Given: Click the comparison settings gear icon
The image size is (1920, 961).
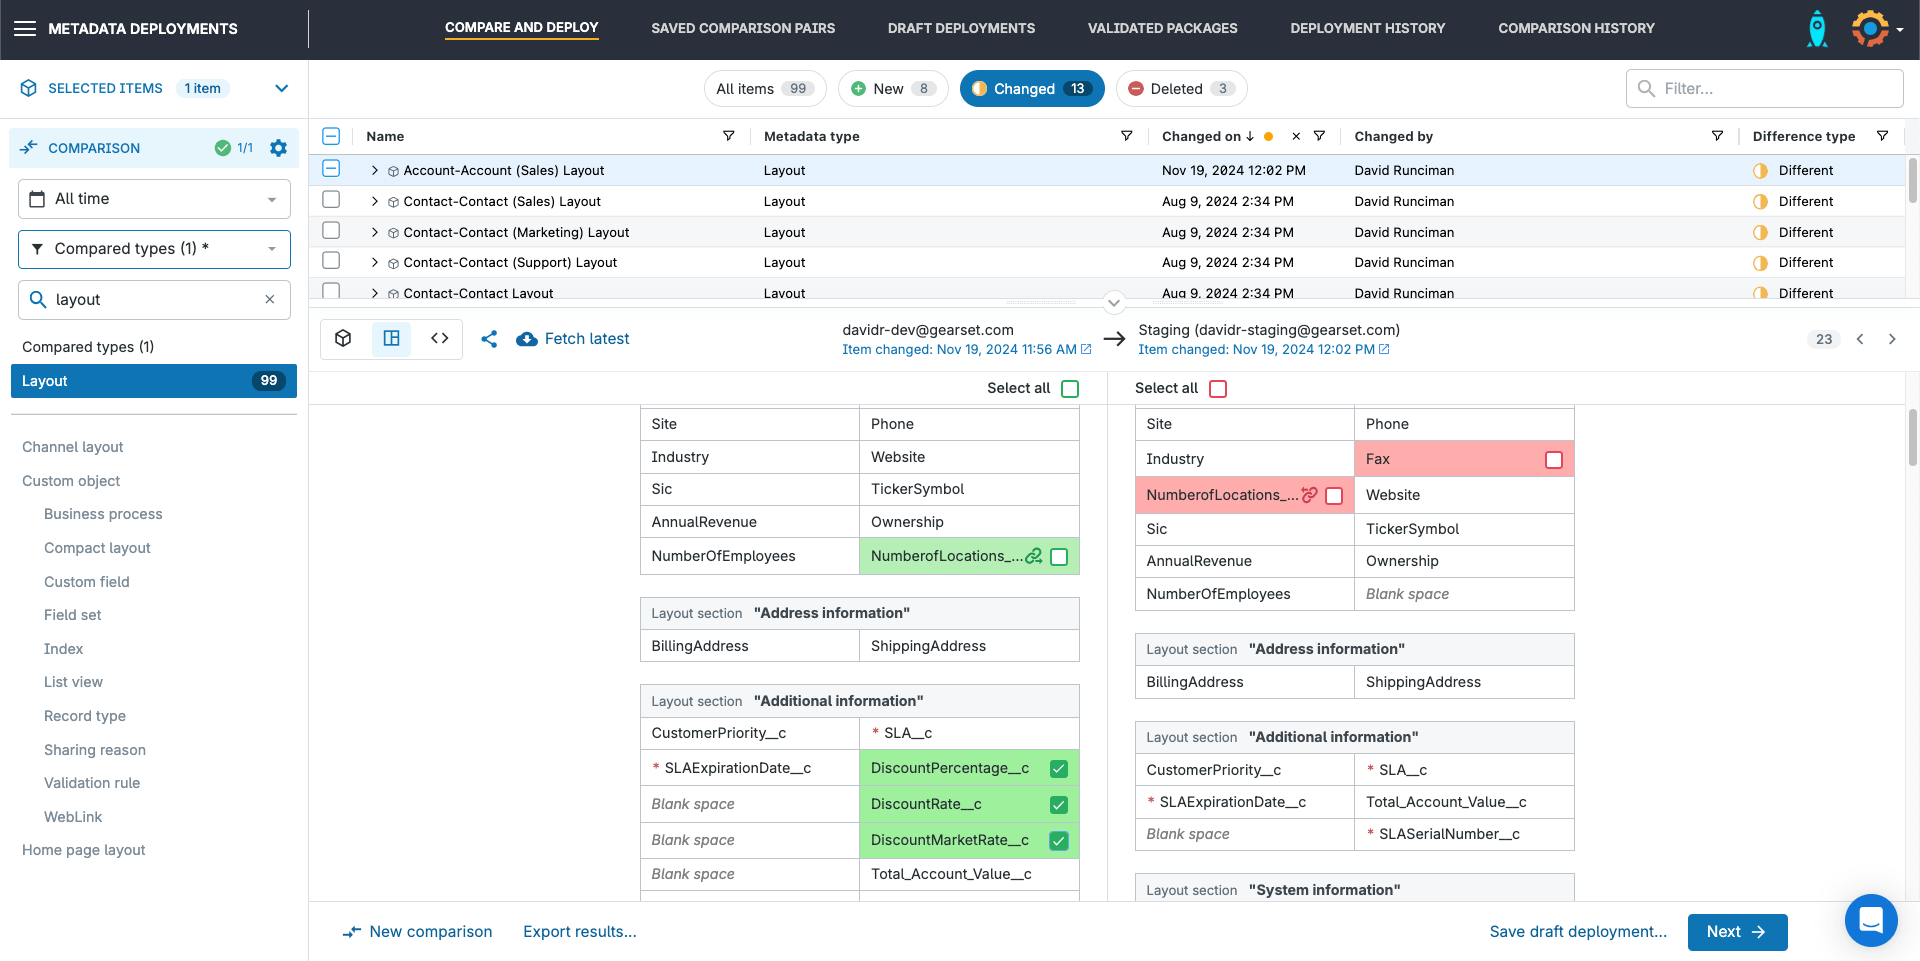Looking at the screenshot, I should (278, 148).
